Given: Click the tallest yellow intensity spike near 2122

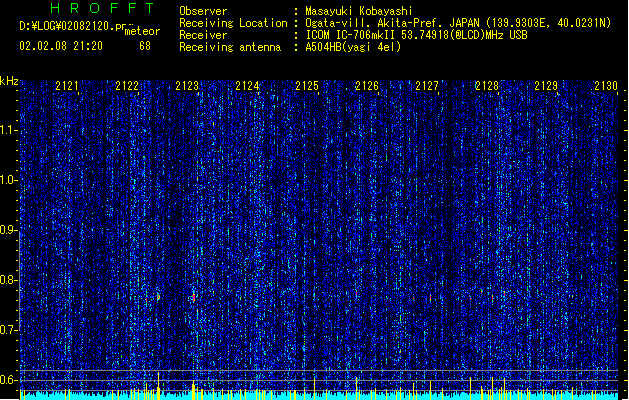Looking at the screenshot, I should tap(158, 386).
